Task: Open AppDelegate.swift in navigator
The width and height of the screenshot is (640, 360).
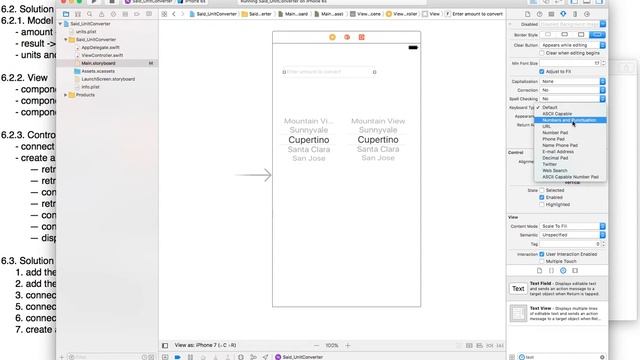Action: 100,47
